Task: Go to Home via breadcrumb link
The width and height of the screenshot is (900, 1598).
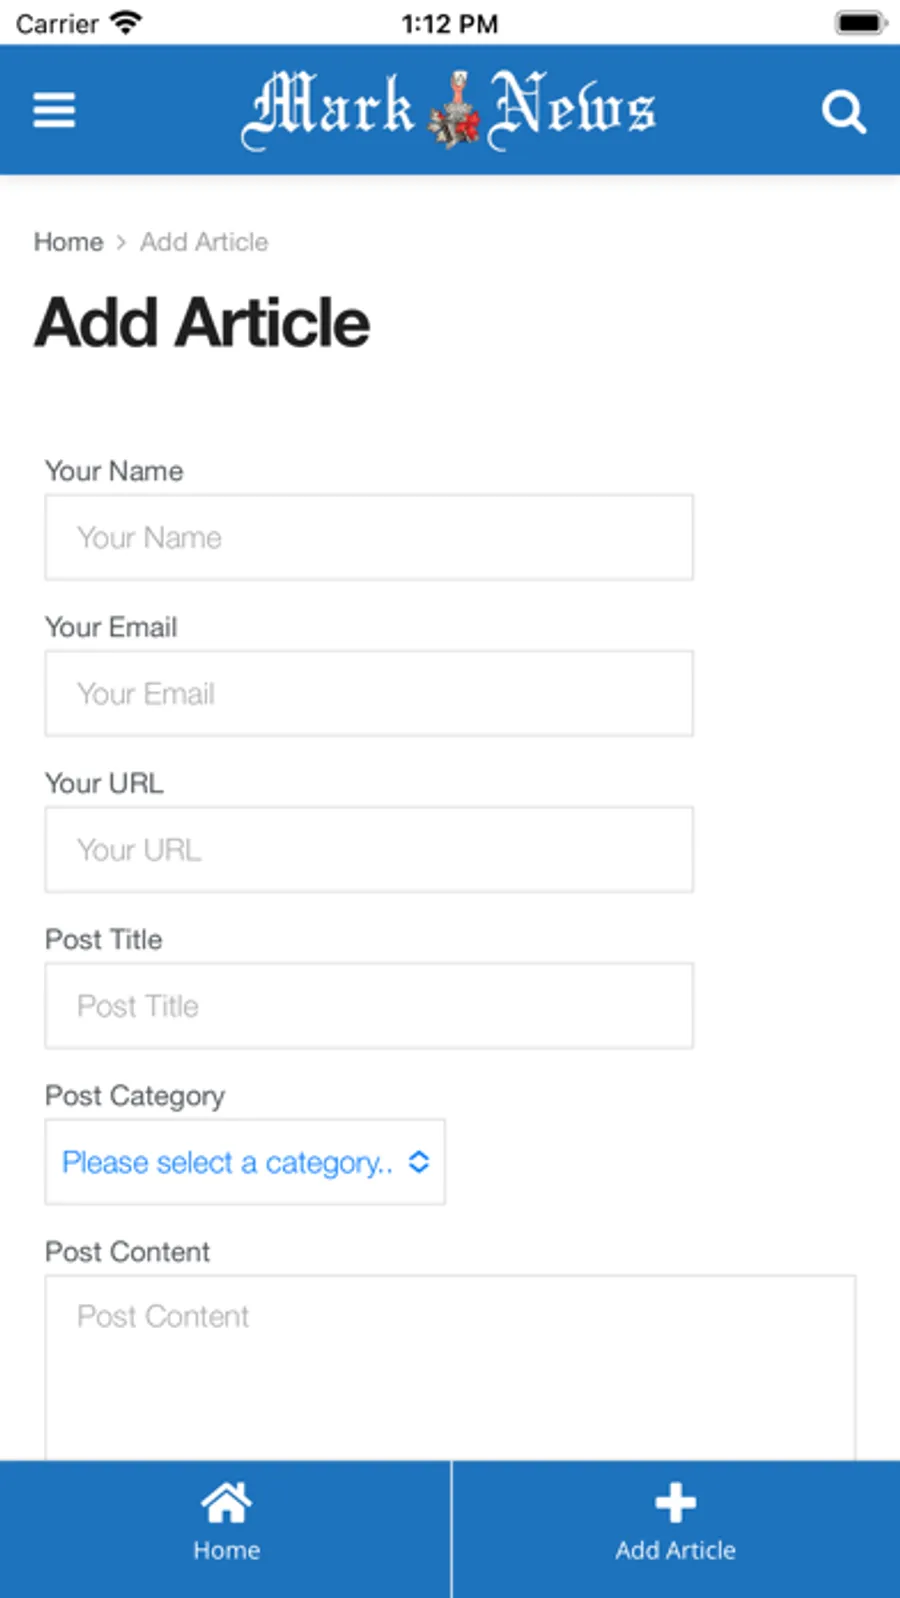Action: click(x=68, y=242)
